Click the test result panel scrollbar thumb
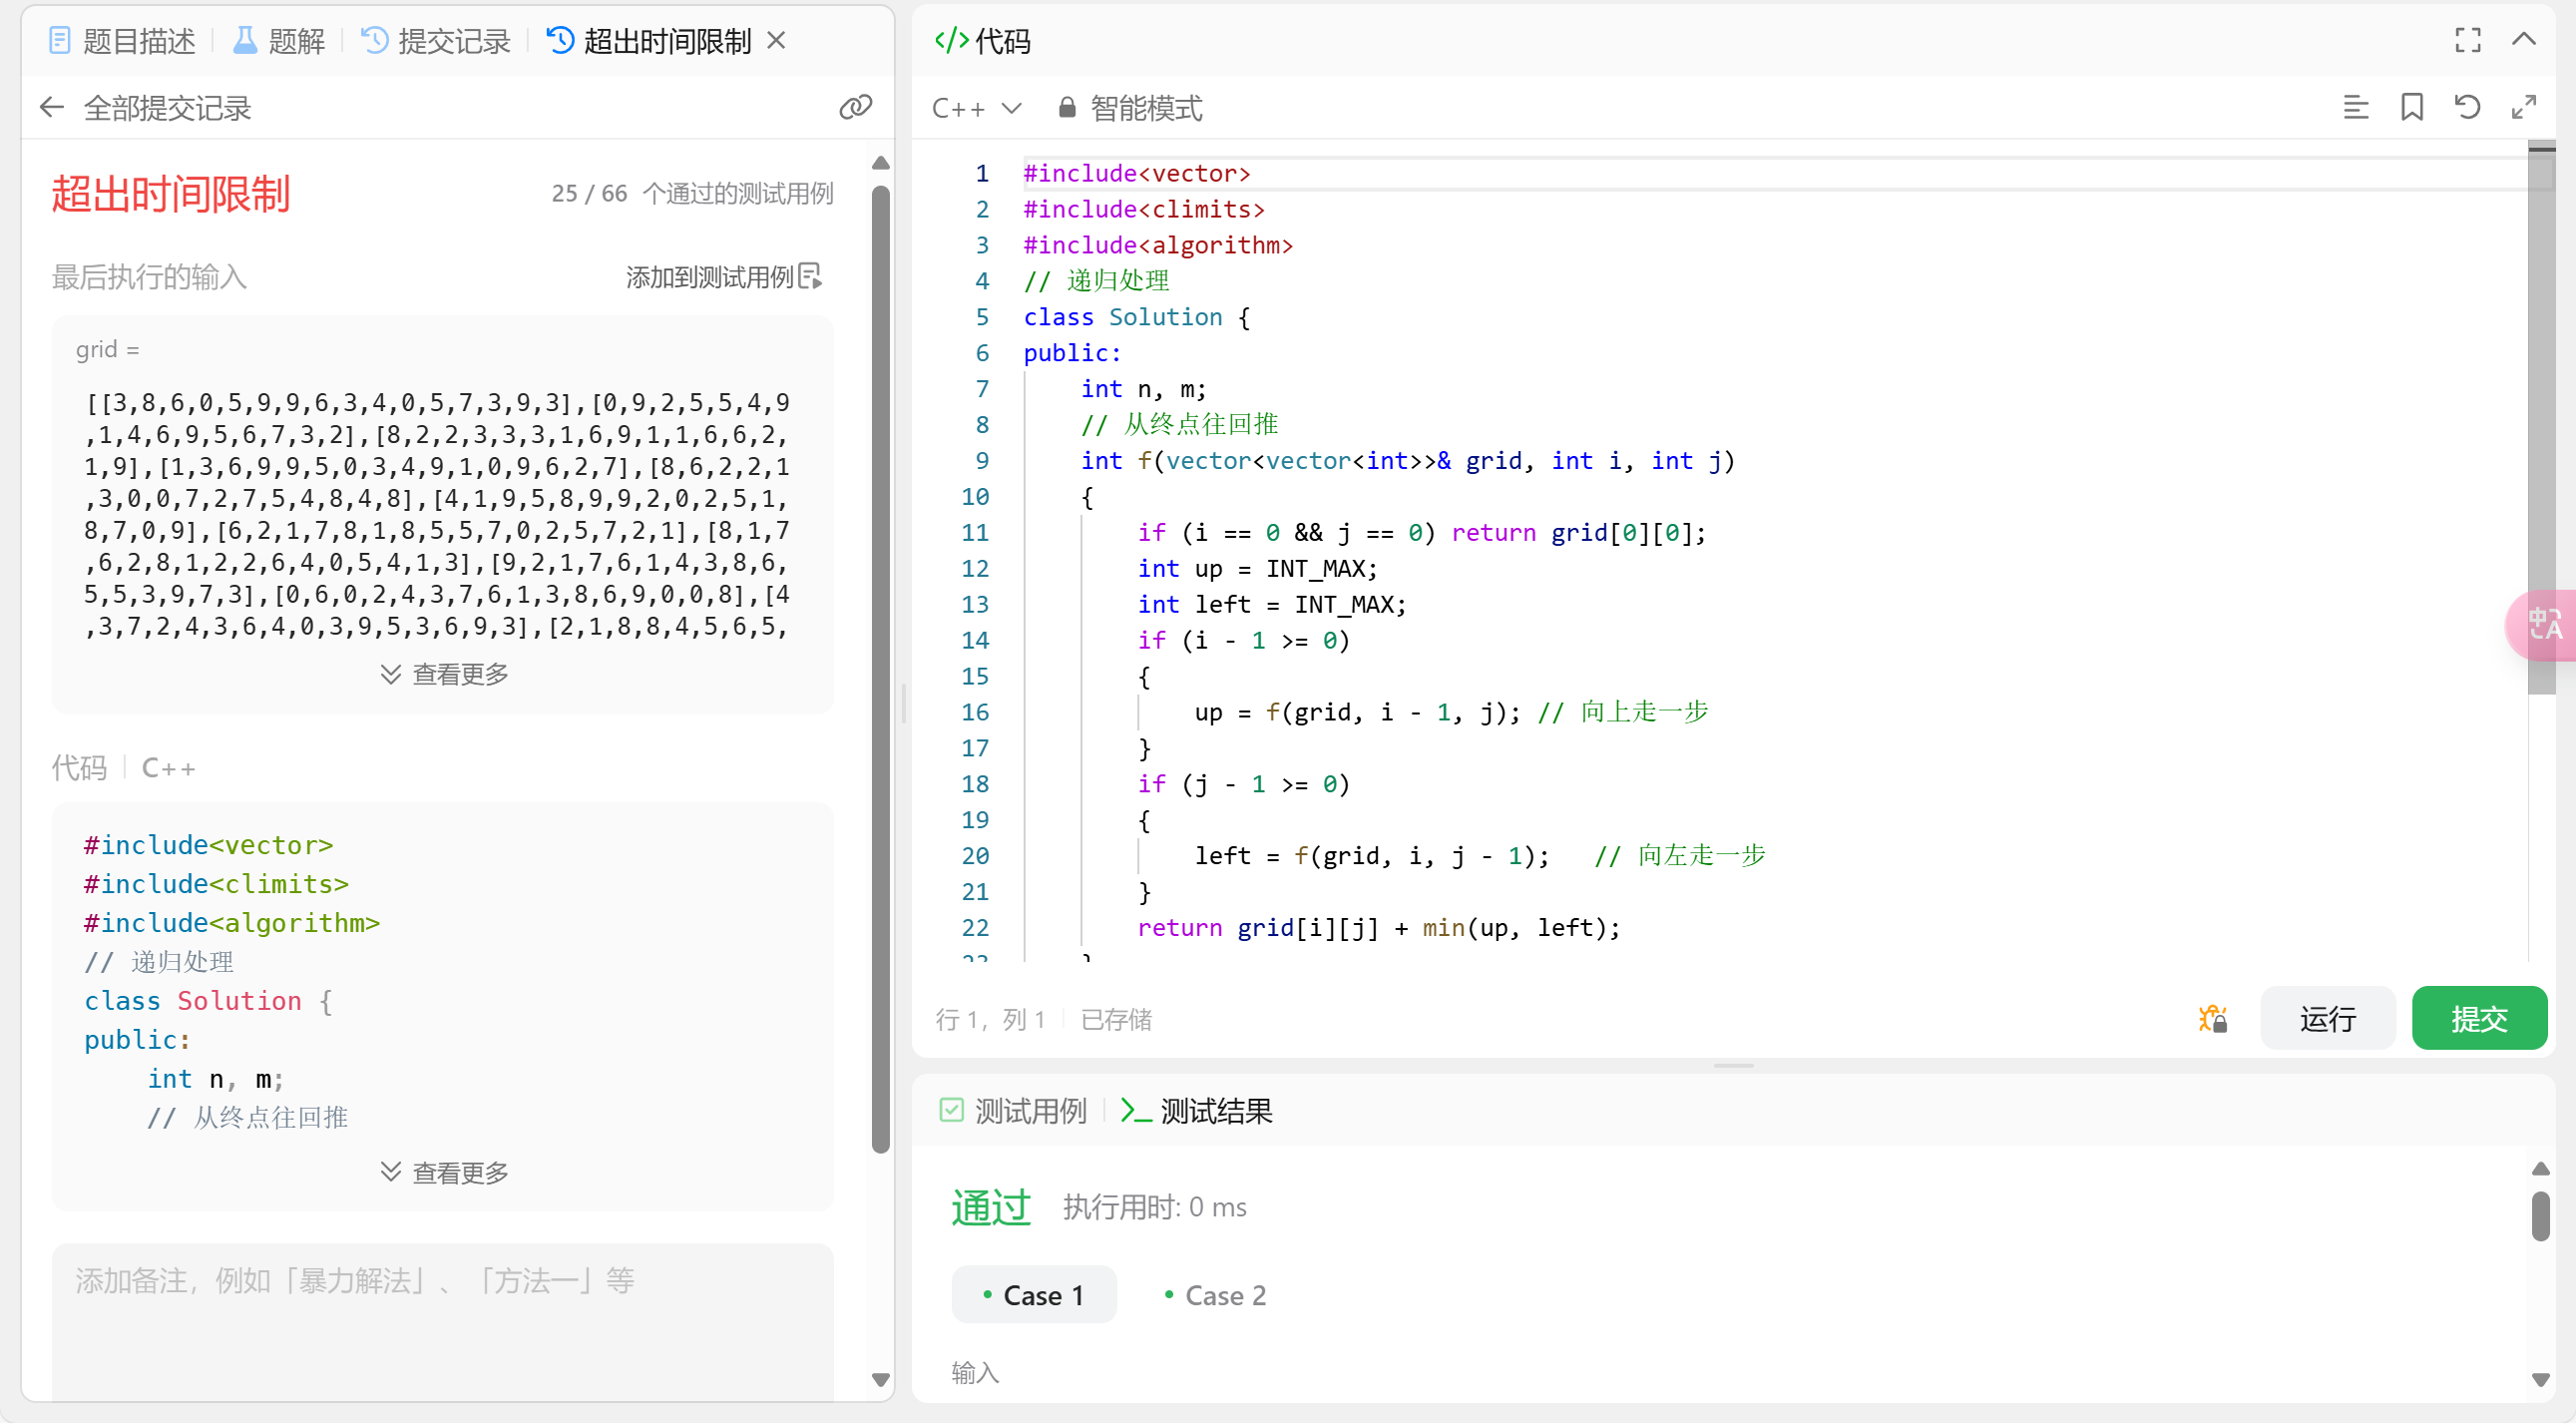The width and height of the screenshot is (2576, 1423). [2540, 1216]
